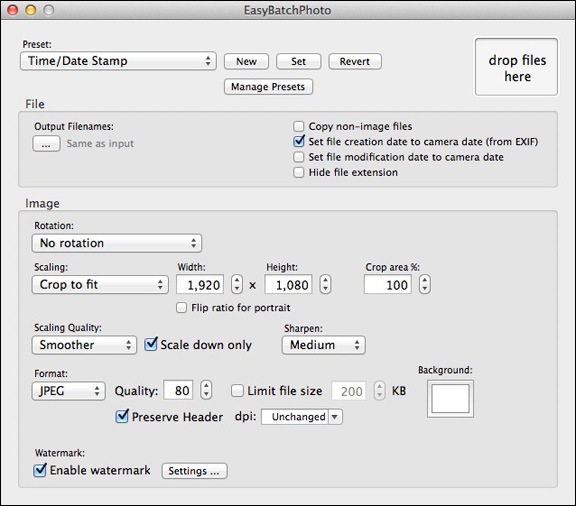The image size is (576, 506).
Task: Open the Preset dropdown showing Time/Date Stamp
Action: coord(118,61)
